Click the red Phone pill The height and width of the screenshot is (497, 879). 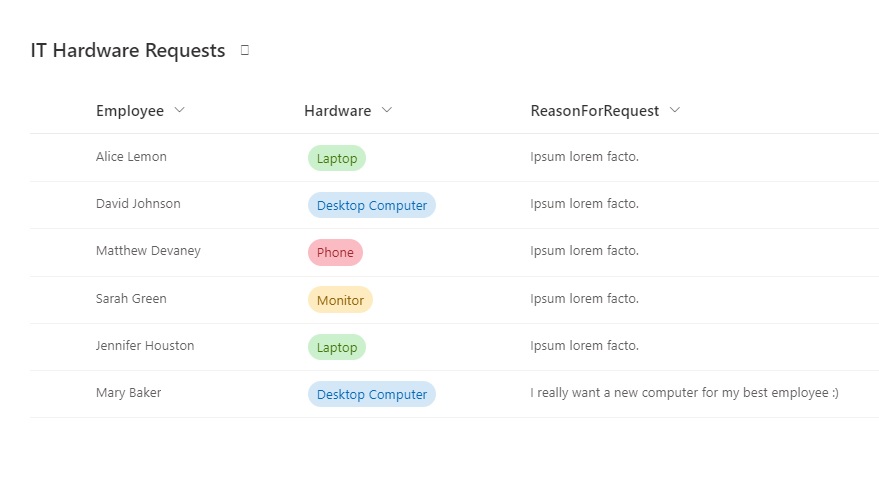click(x=335, y=252)
